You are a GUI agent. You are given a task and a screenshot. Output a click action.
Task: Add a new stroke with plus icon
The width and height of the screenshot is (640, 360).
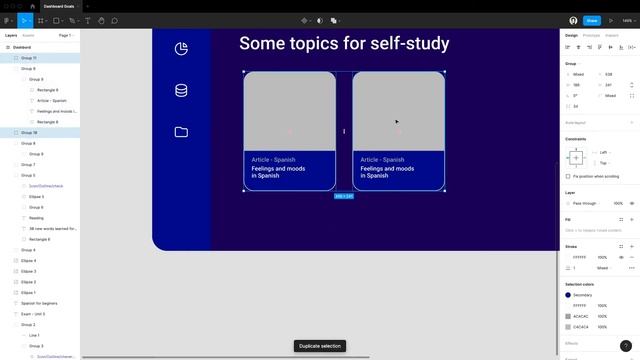click(632, 247)
